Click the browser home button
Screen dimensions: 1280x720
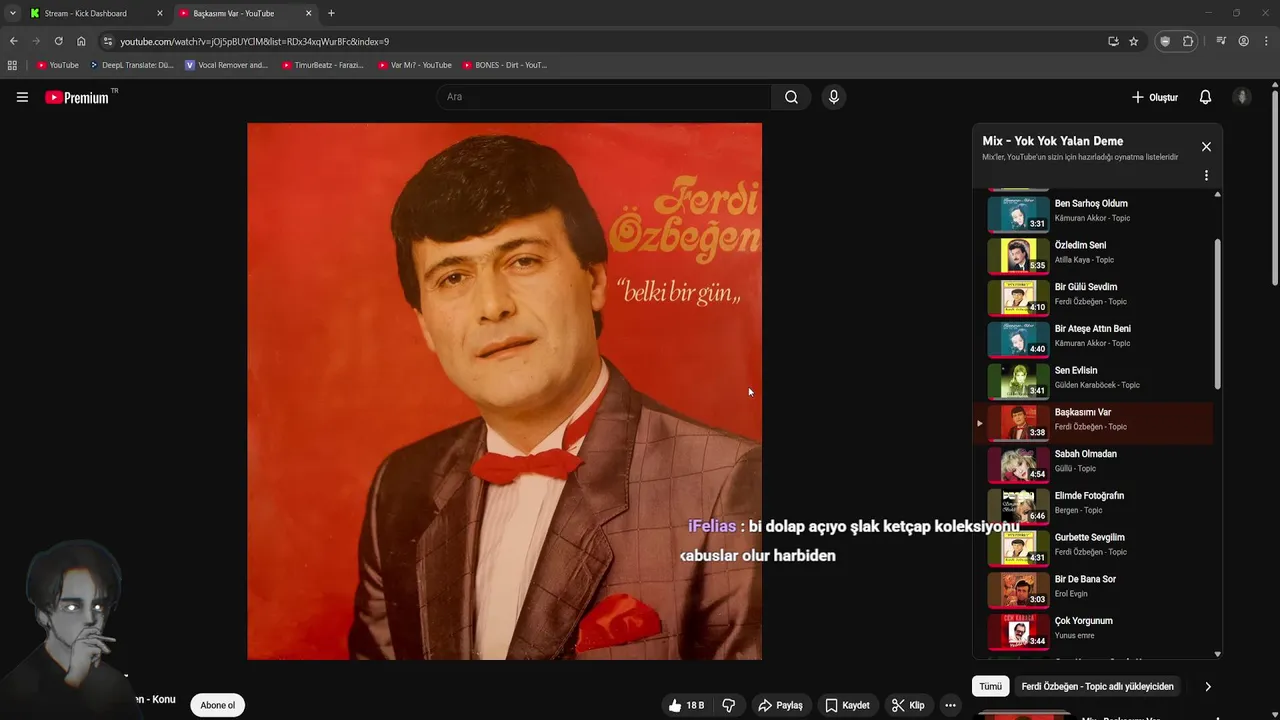coord(81,41)
